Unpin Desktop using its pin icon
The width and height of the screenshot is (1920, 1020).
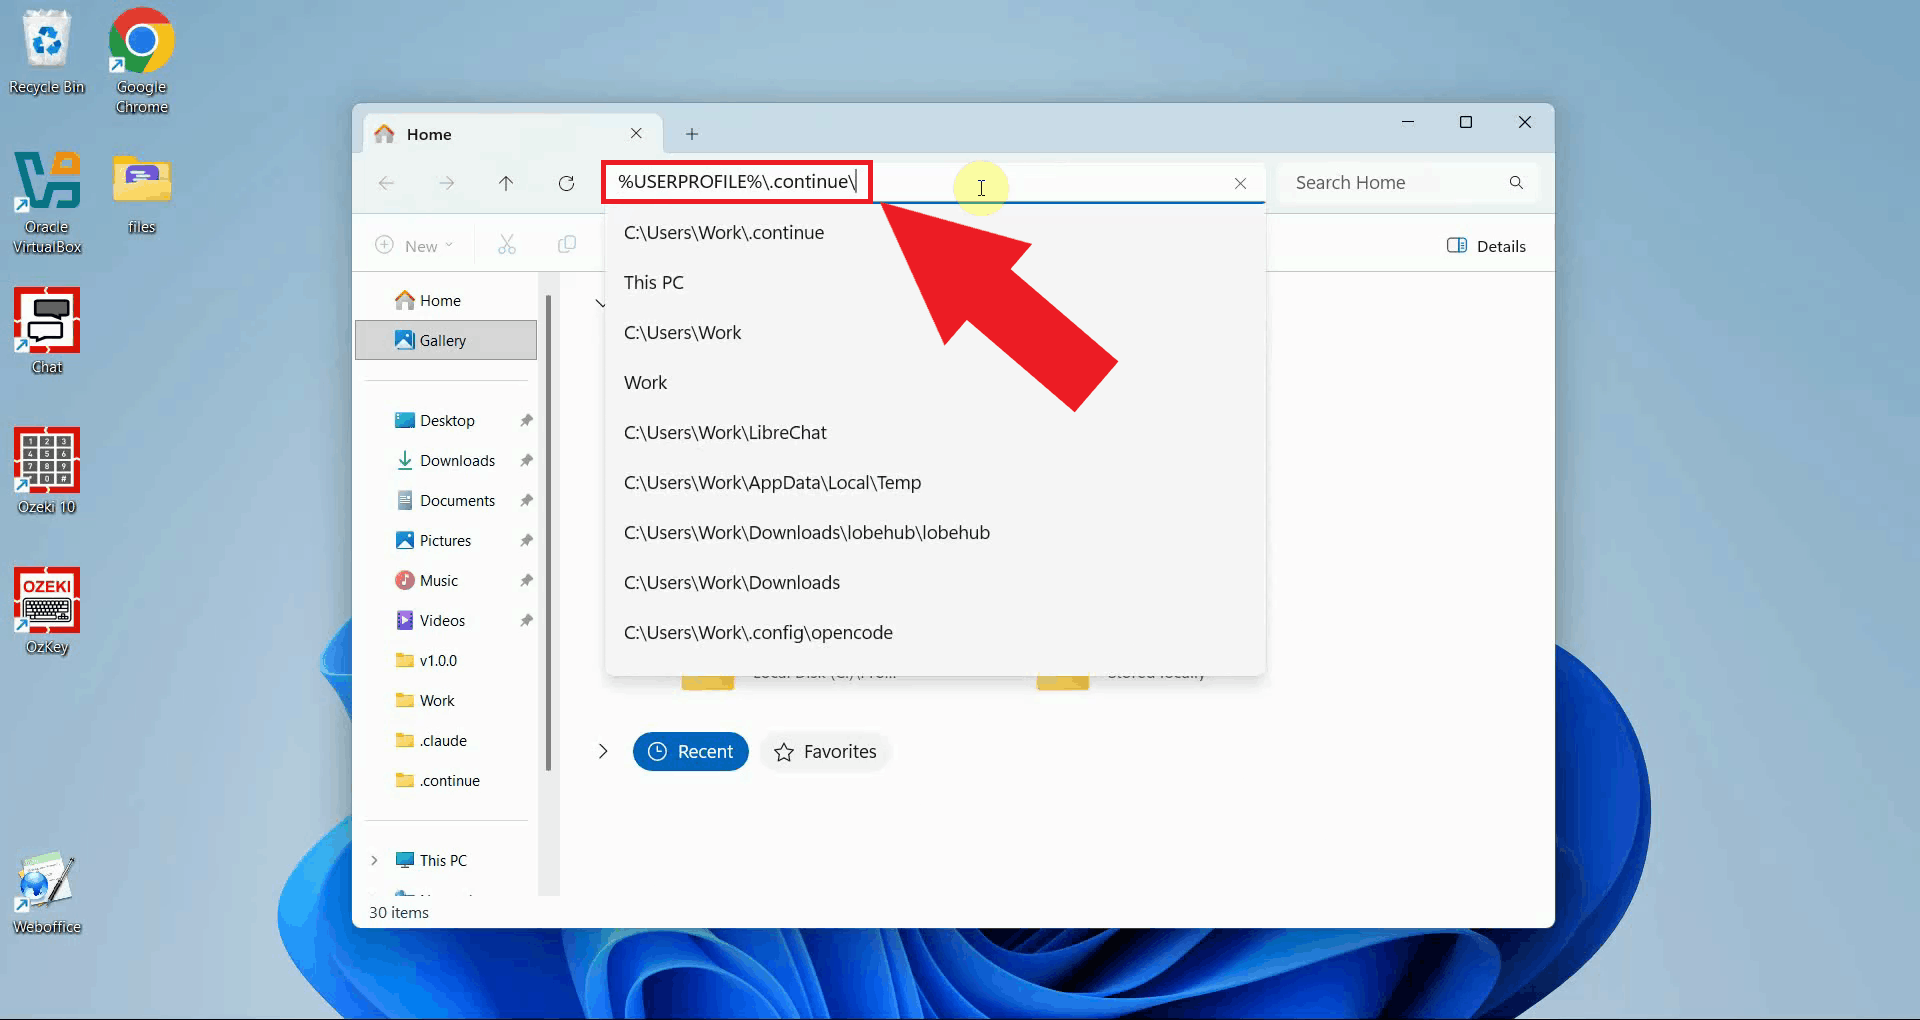click(526, 420)
